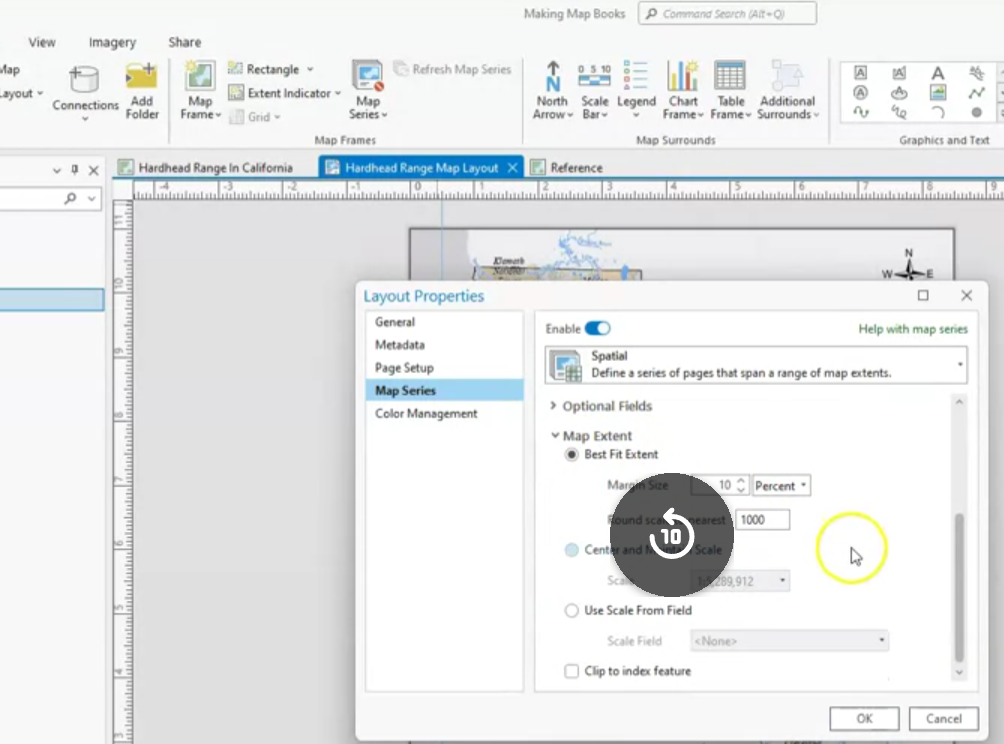The height and width of the screenshot is (744, 1004).
Task: Insert a Table Frame
Action: click(x=730, y=92)
